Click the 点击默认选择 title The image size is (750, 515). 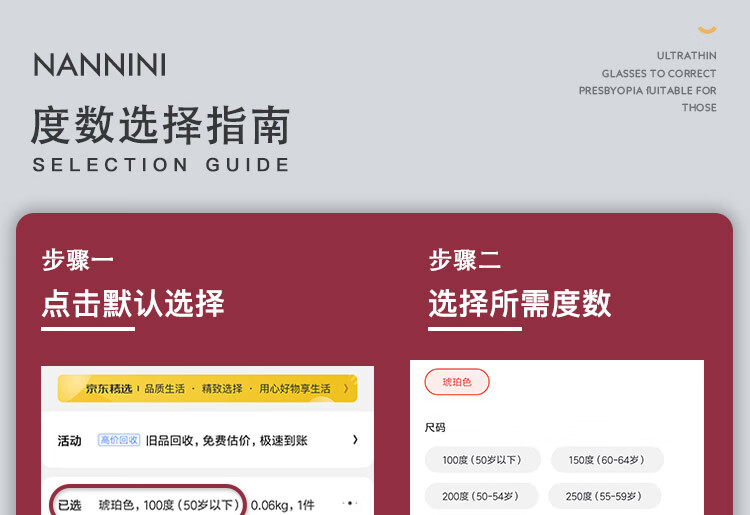(133, 303)
